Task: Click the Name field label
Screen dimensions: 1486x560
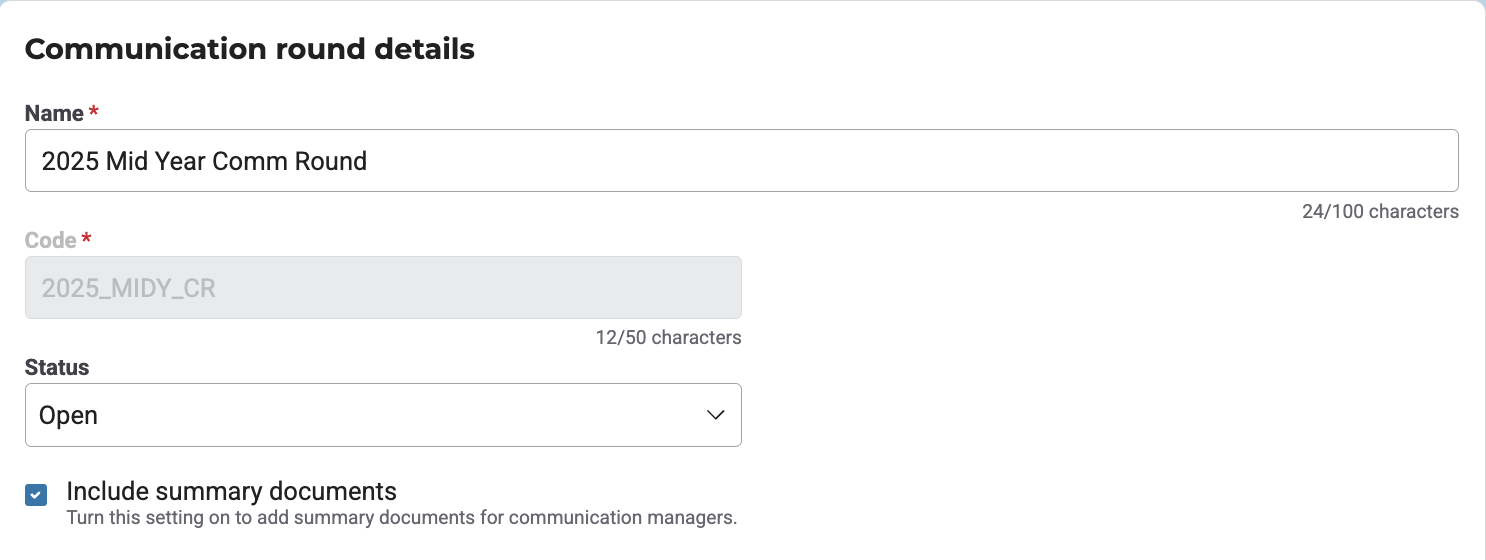Action: 54,114
